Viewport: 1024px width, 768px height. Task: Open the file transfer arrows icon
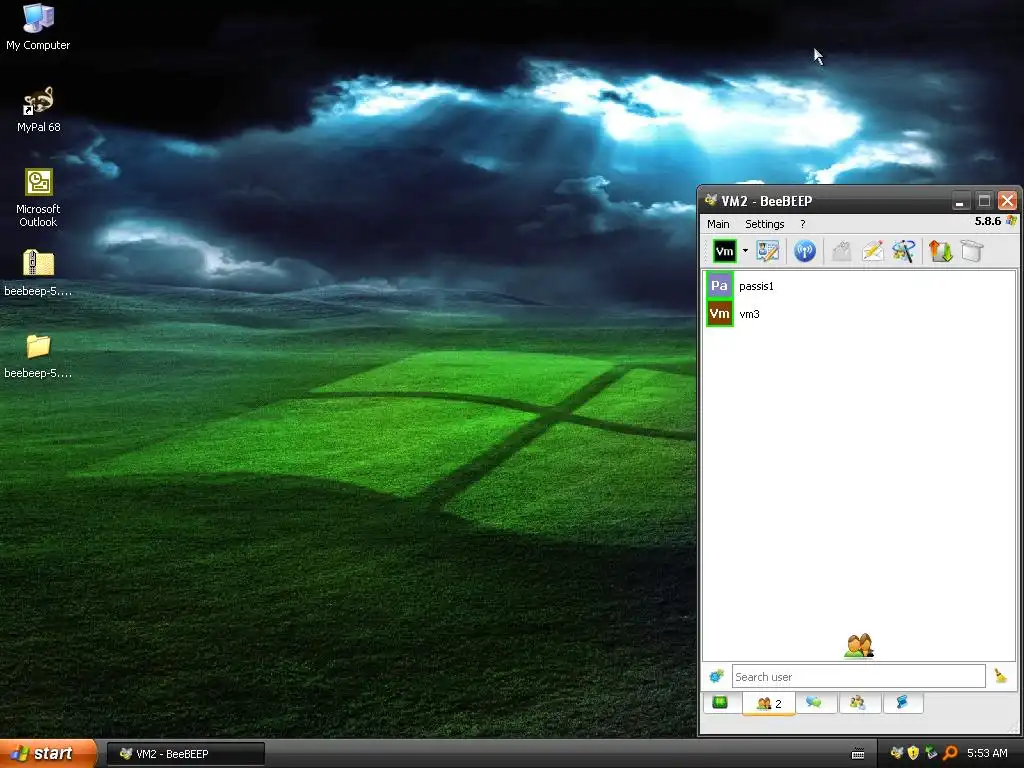point(941,251)
